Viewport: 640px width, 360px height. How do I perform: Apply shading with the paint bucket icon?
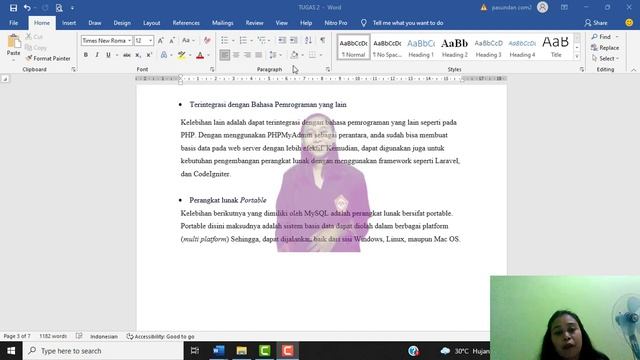pyautogui.click(x=294, y=55)
